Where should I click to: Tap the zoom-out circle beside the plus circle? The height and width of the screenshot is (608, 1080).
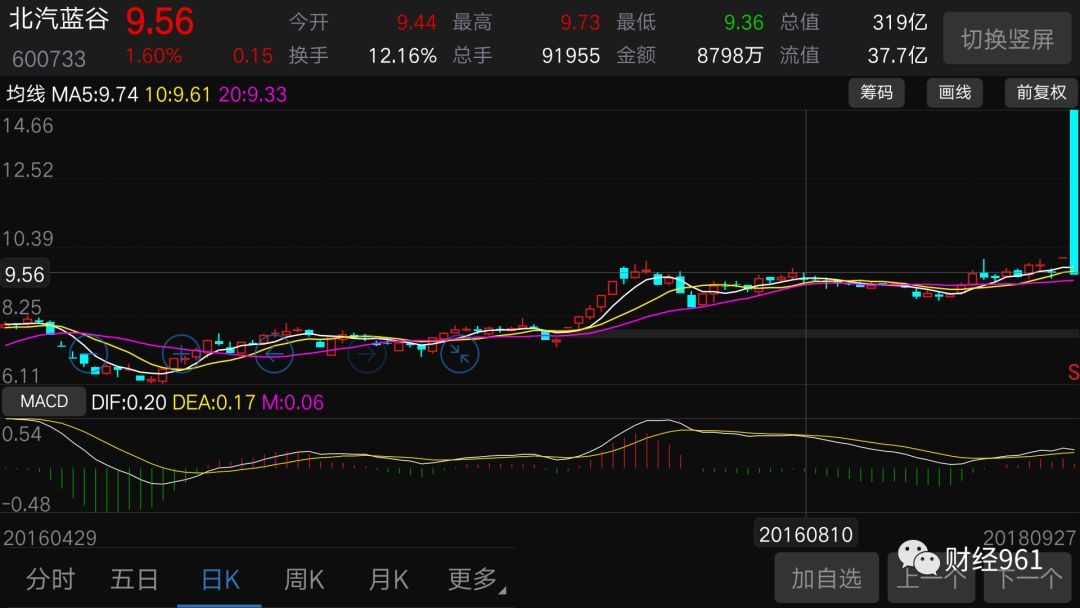coord(88,354)
